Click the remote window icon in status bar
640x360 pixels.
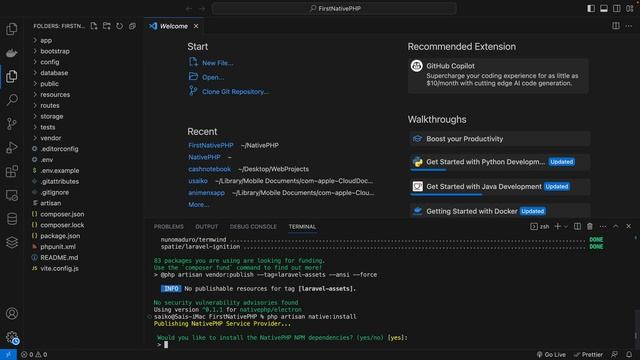pyautogui.click(x=8, y=354)
